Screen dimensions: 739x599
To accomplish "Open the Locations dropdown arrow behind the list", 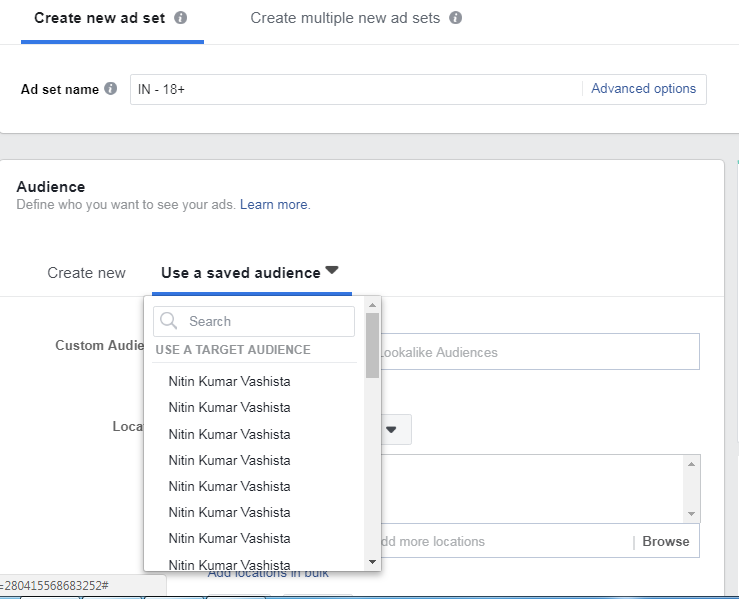I will (x=391, y=429).
